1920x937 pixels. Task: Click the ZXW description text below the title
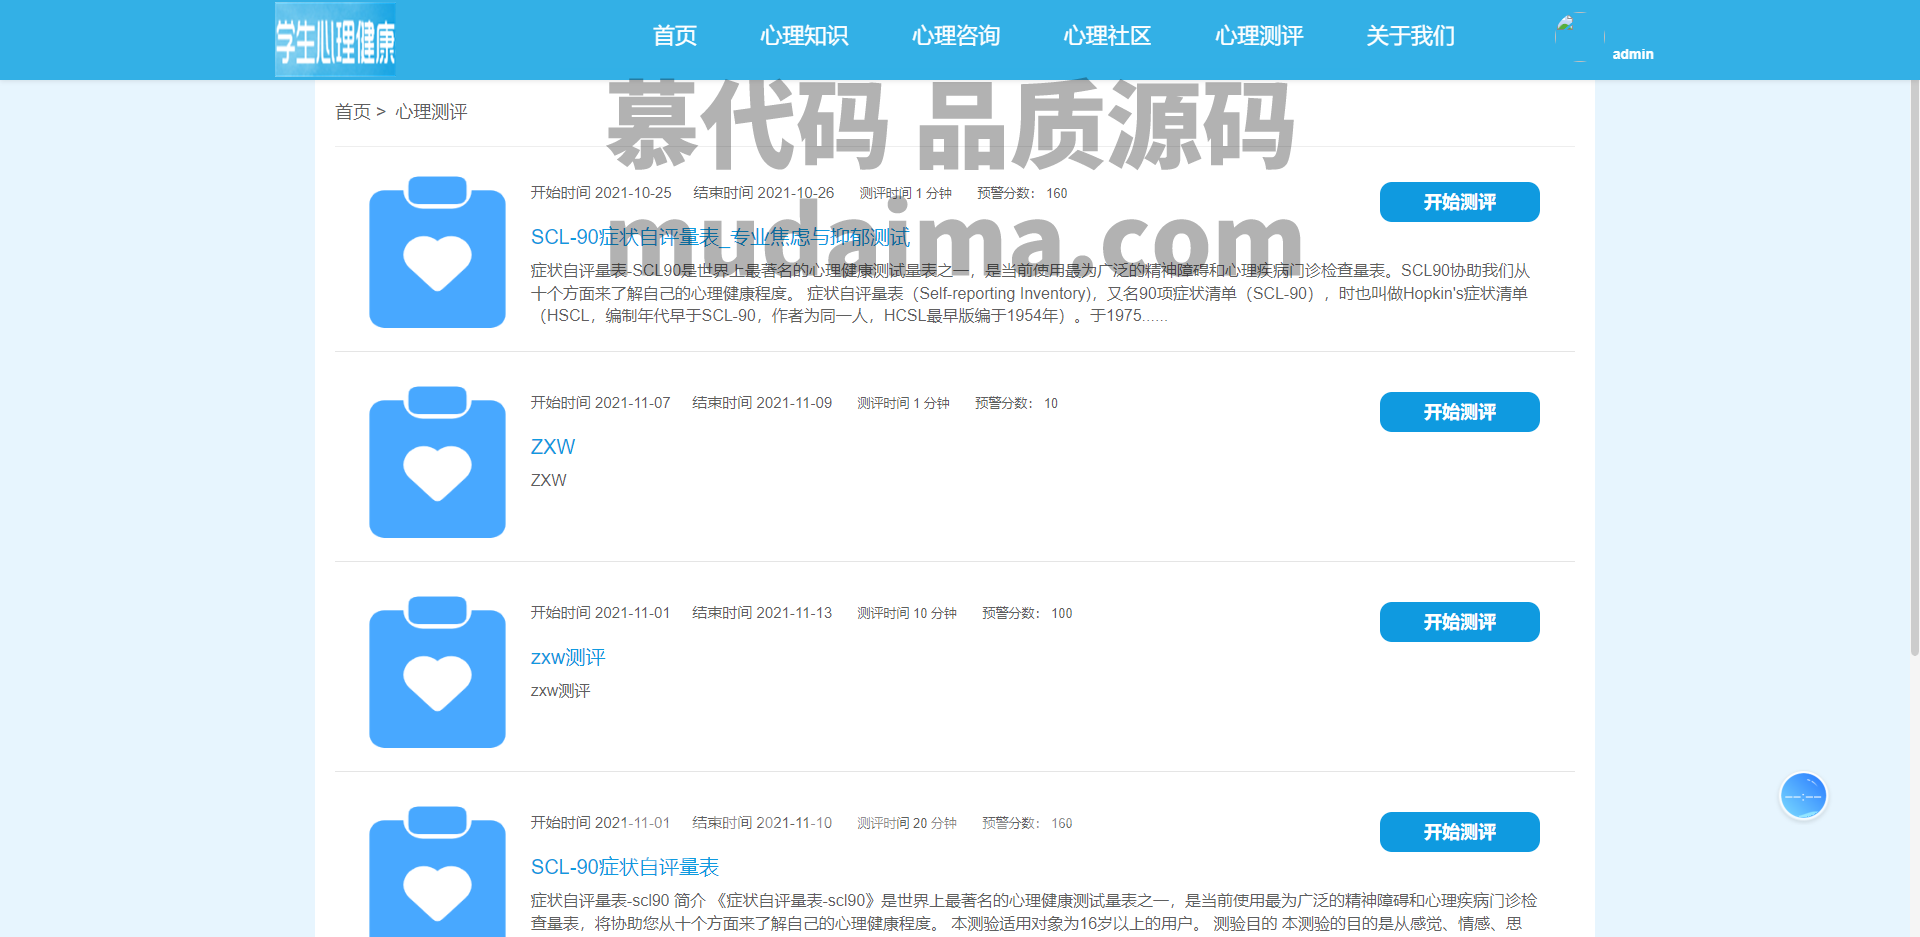point(548,480)
